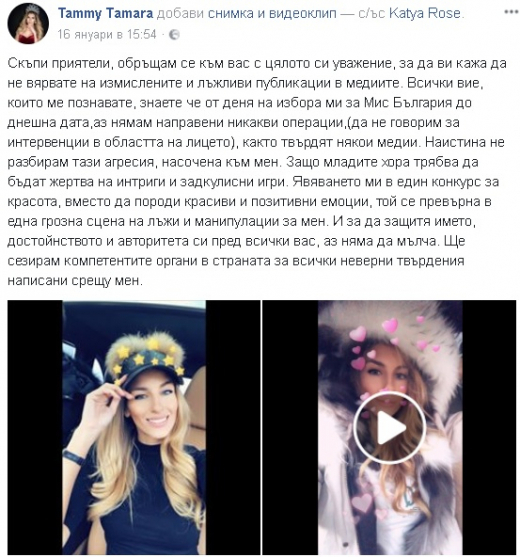
Task: Click the pink hearts at top of video
Action: [391, 337]
